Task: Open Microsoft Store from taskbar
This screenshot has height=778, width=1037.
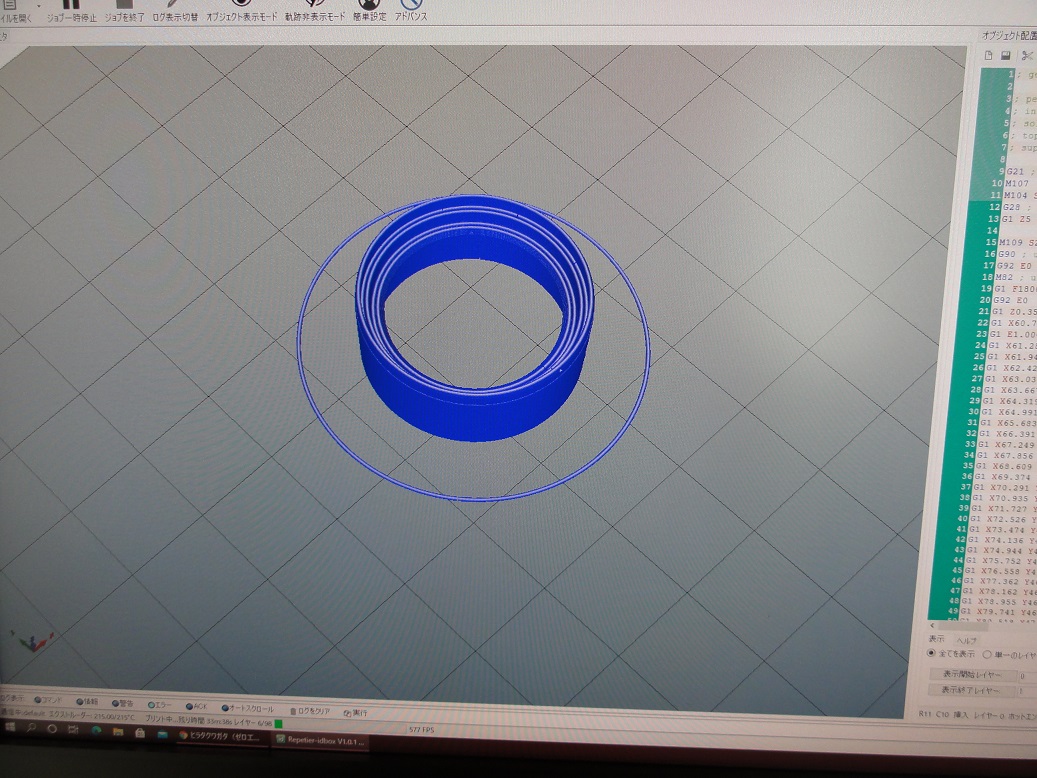Action: pyautogui.click(x=140, y=733)
